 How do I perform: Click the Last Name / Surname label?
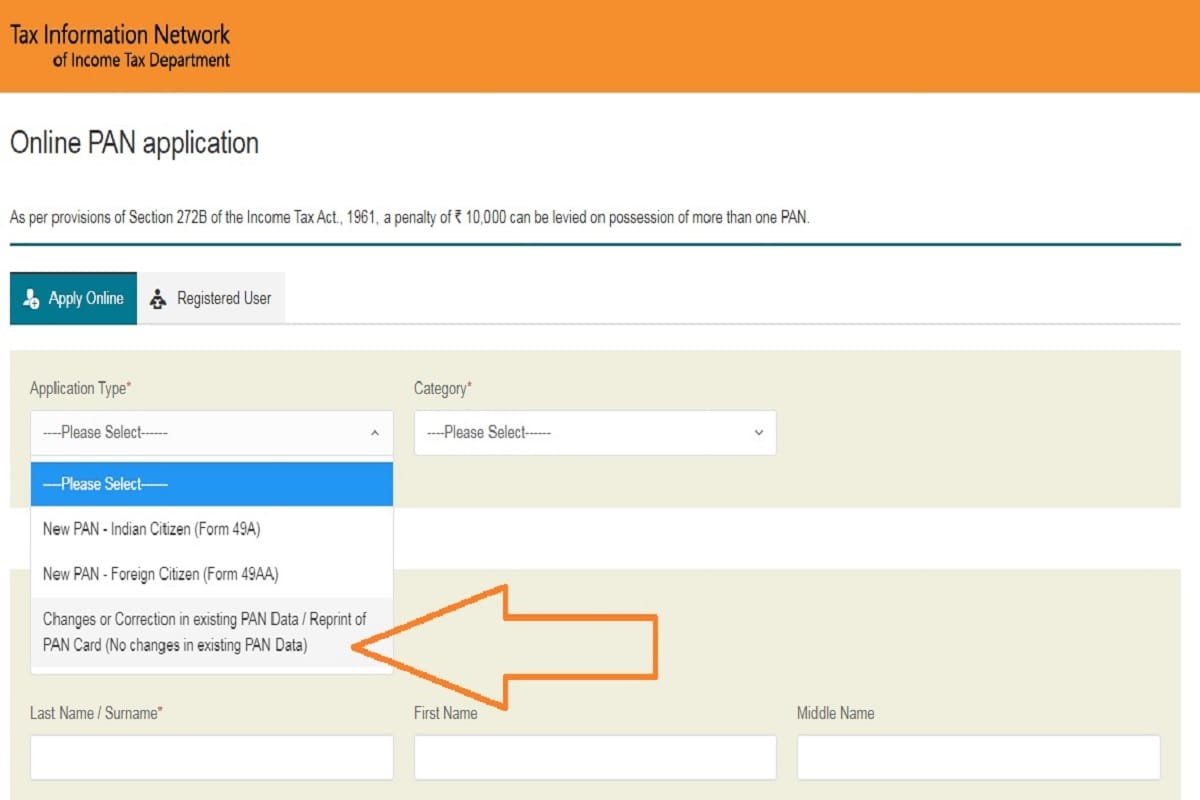[x=96, y=713]
